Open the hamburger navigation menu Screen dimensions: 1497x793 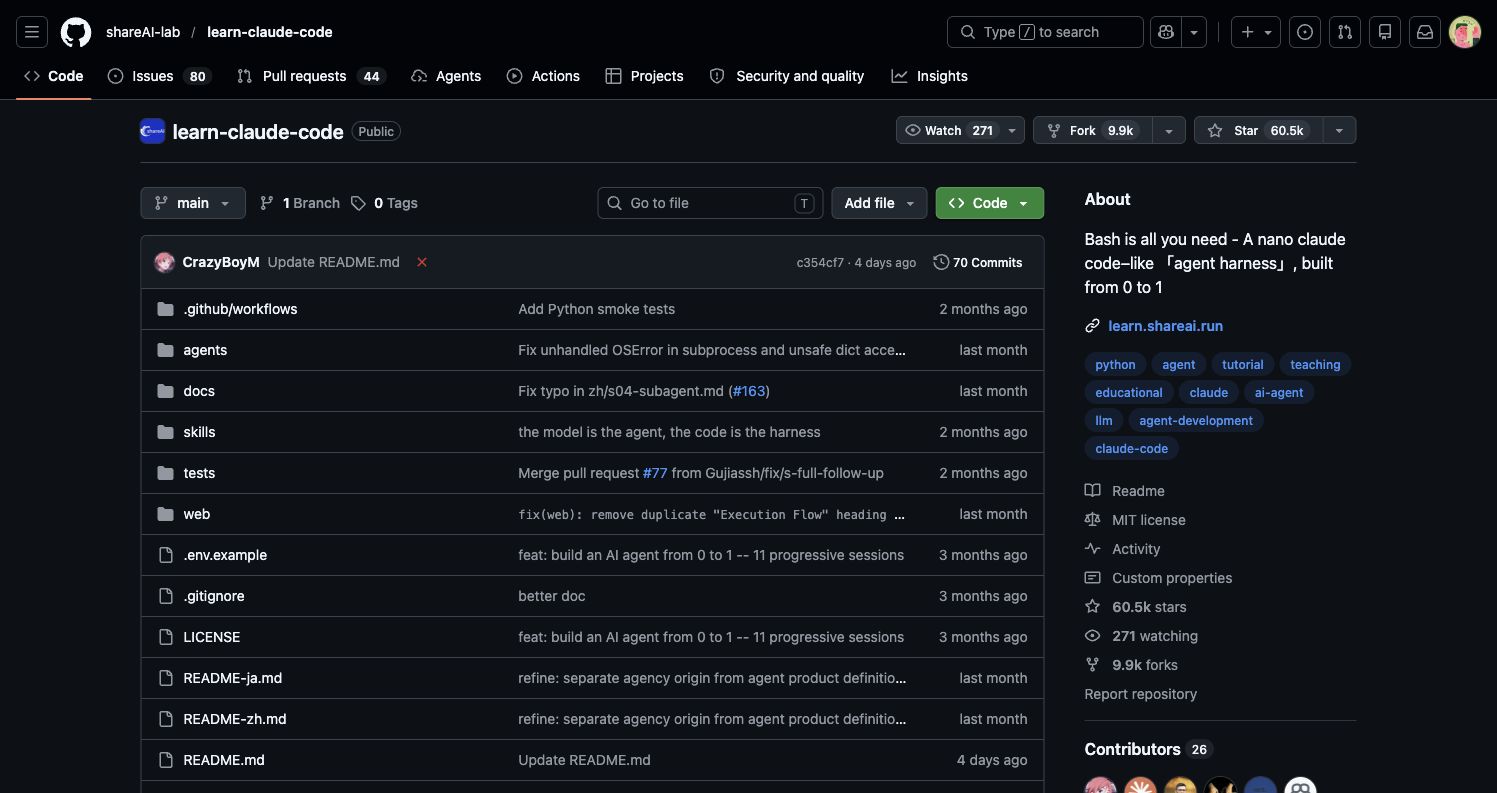click(32, 32)
